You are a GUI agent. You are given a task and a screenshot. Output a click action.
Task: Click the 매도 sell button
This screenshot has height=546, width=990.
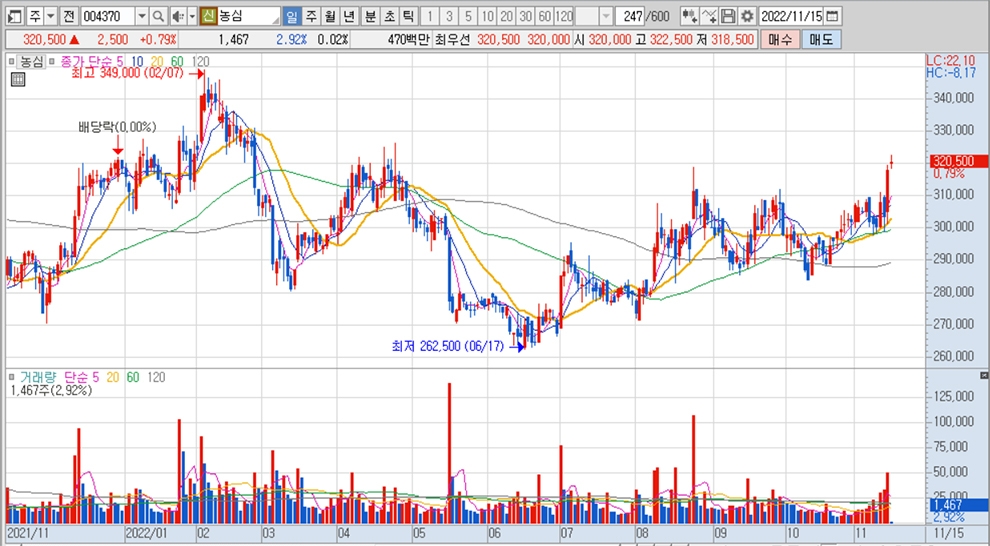pos(821,39)
